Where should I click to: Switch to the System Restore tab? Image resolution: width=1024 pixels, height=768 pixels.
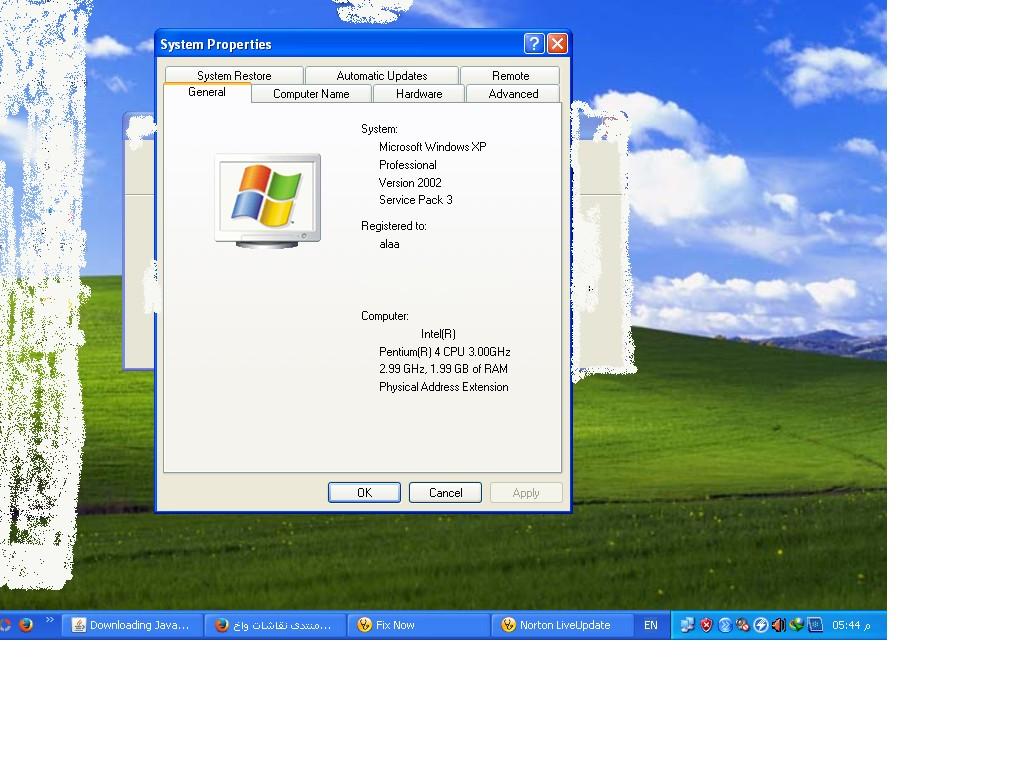click(x=234, y=75)
